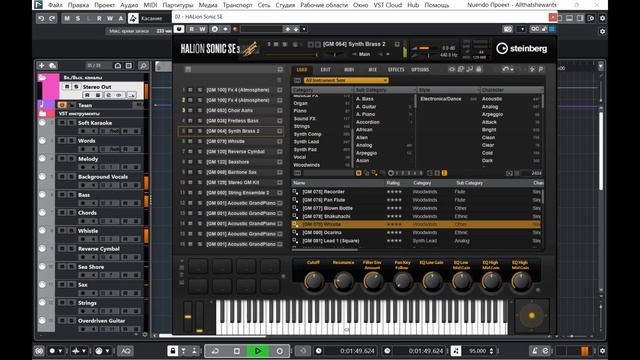Switch to the EFFECTS tab in HALion

[x=396, y=70]
